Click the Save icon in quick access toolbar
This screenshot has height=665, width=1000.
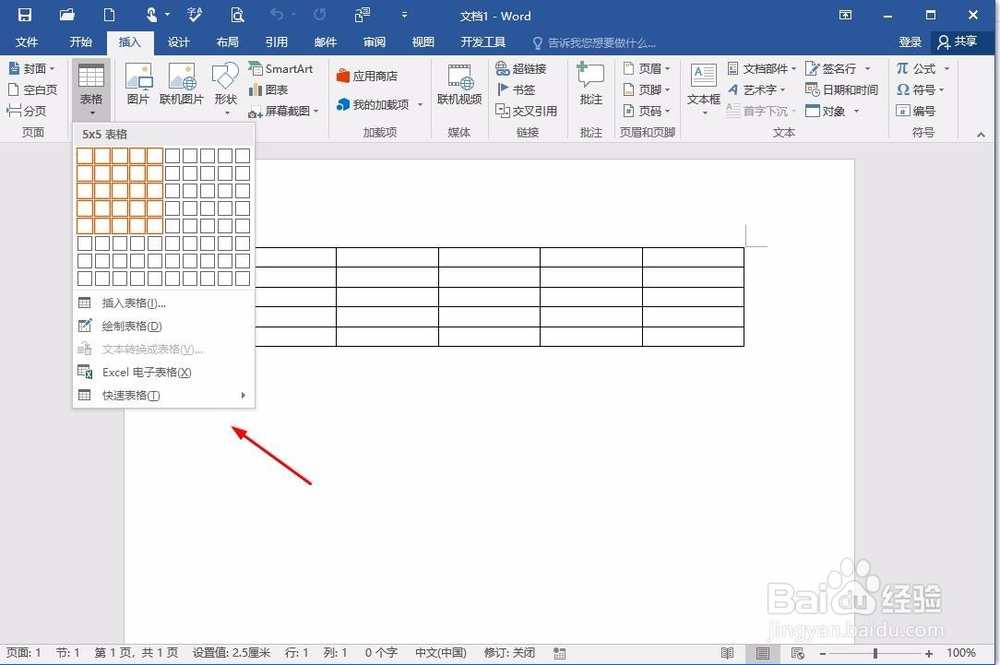coord(24,15)
